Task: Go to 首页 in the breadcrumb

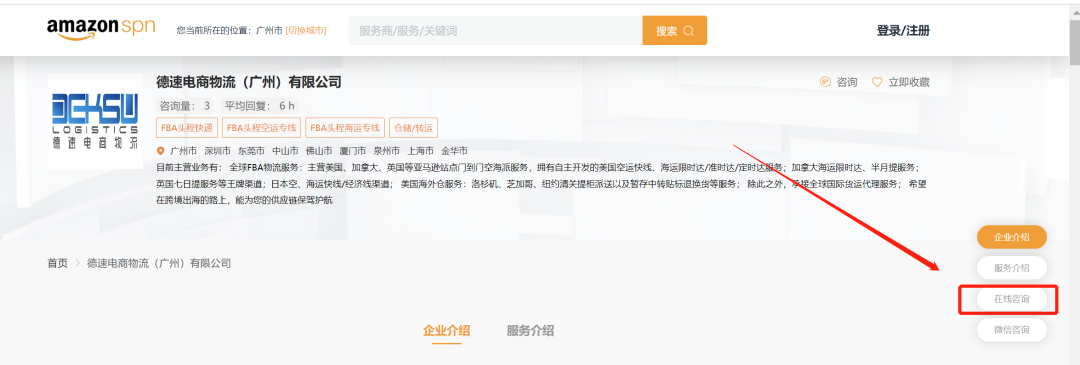Action: 57,263
